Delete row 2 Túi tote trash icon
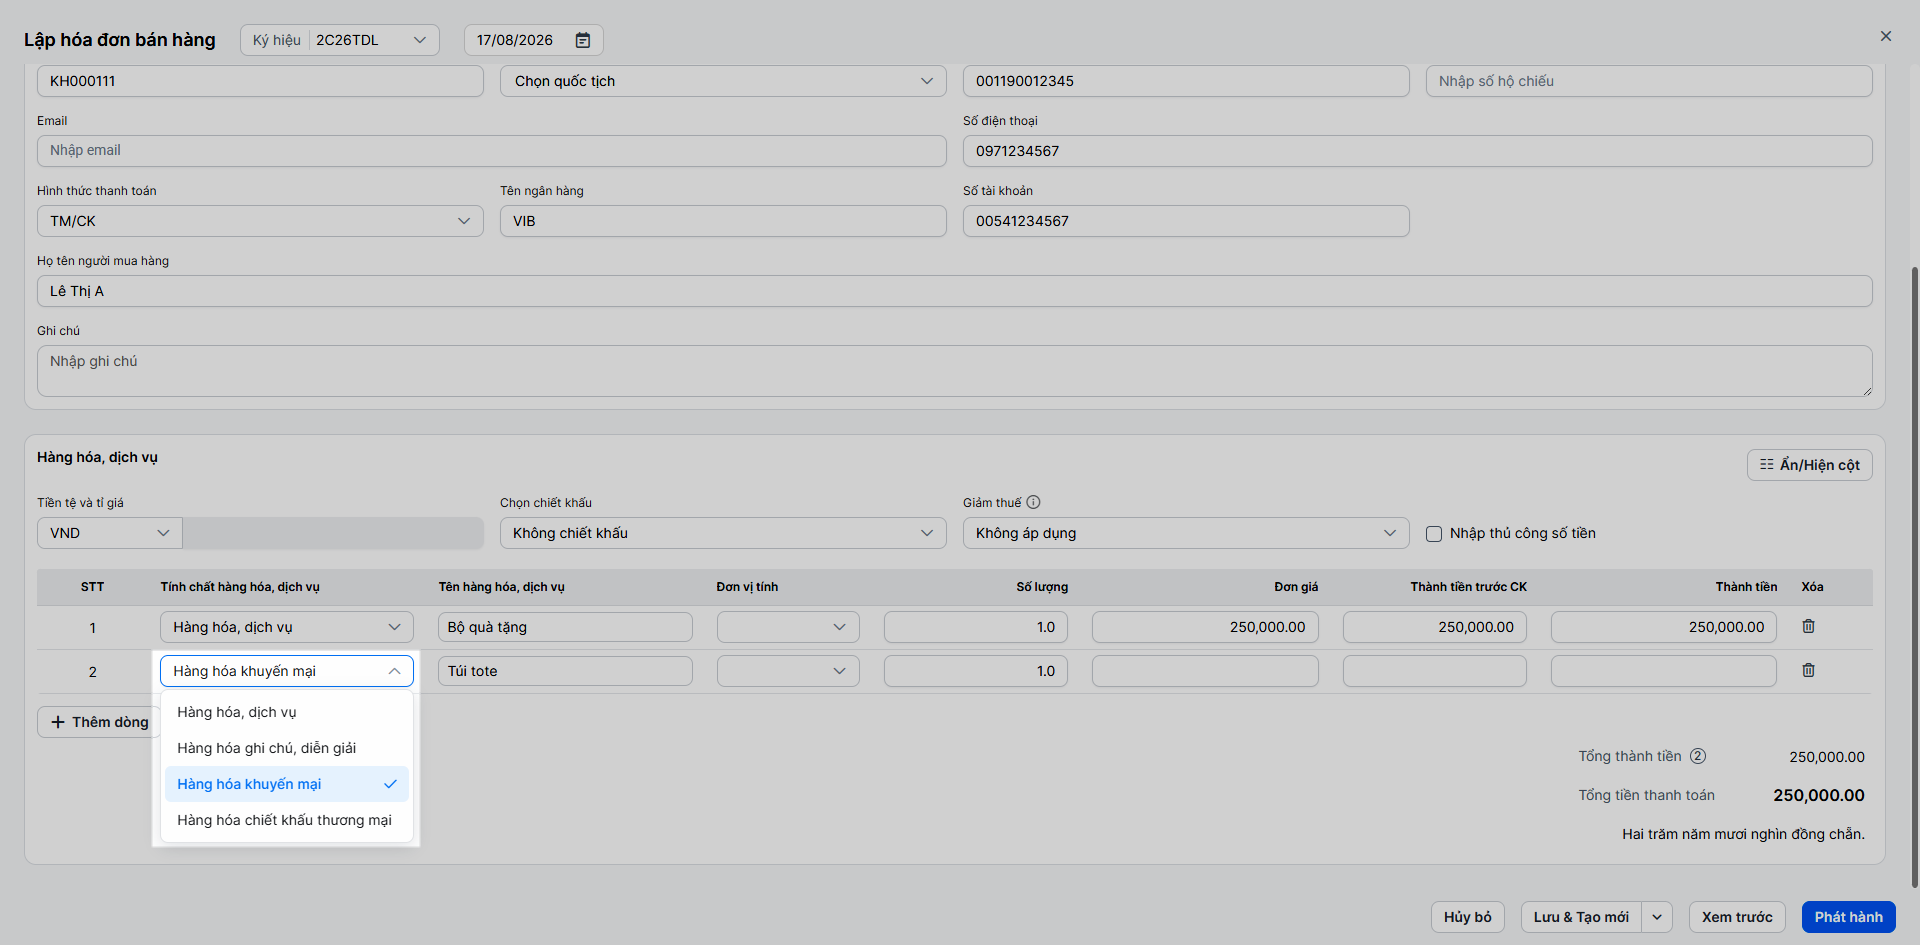The width and height of the screenshot is (1920, 945). point(1808,670)
